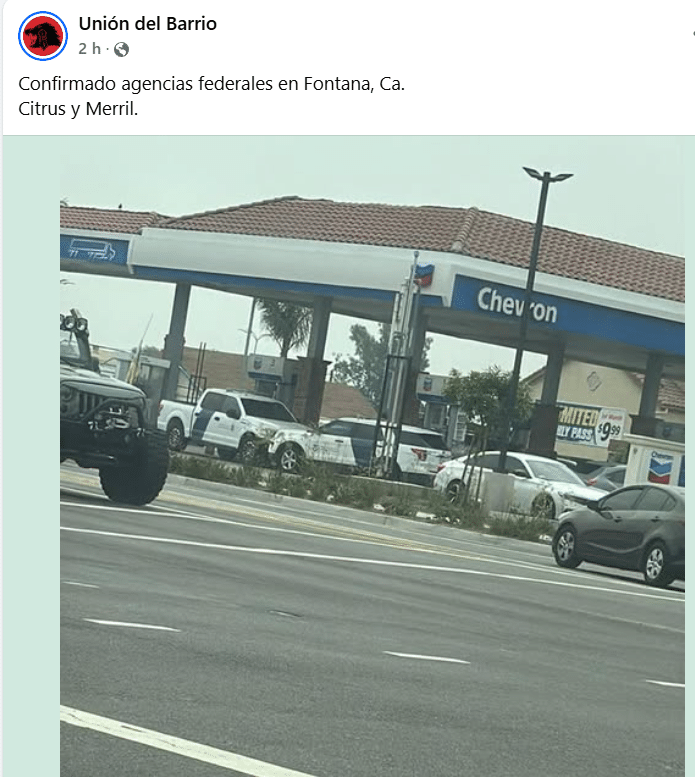This screenshot has width=695, height=777.
Task: Click the 'Citrus y Merril.' text line
Action: click(x=78, y=109)
